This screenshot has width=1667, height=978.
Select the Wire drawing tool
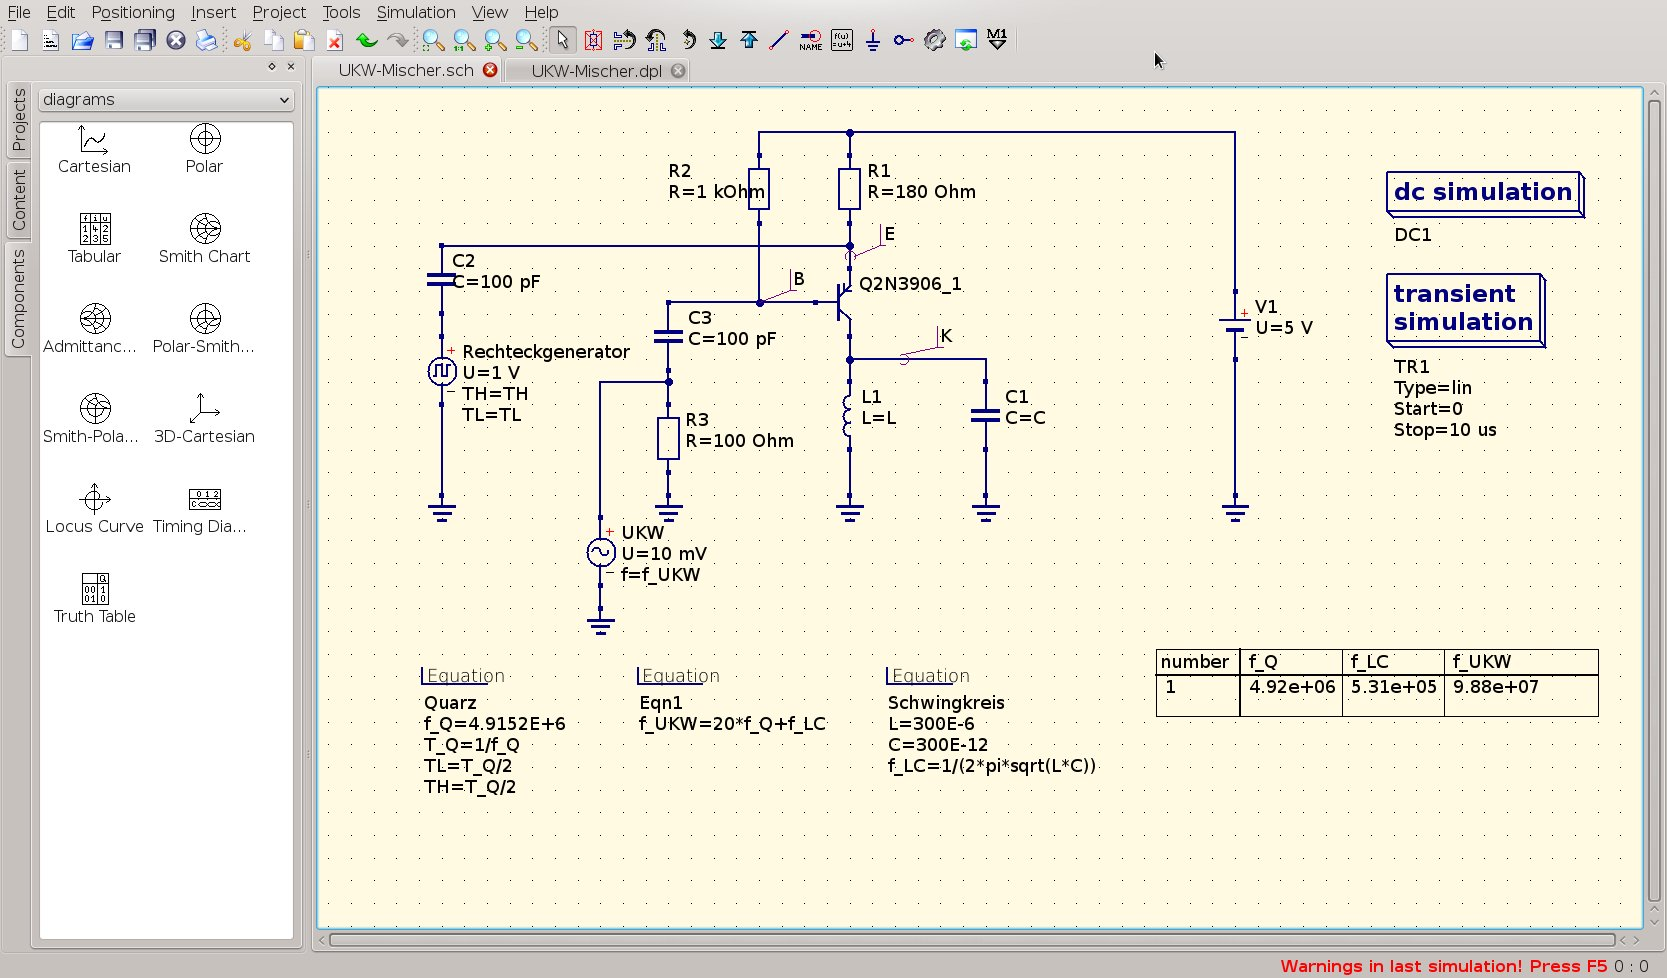pos(779,40)
